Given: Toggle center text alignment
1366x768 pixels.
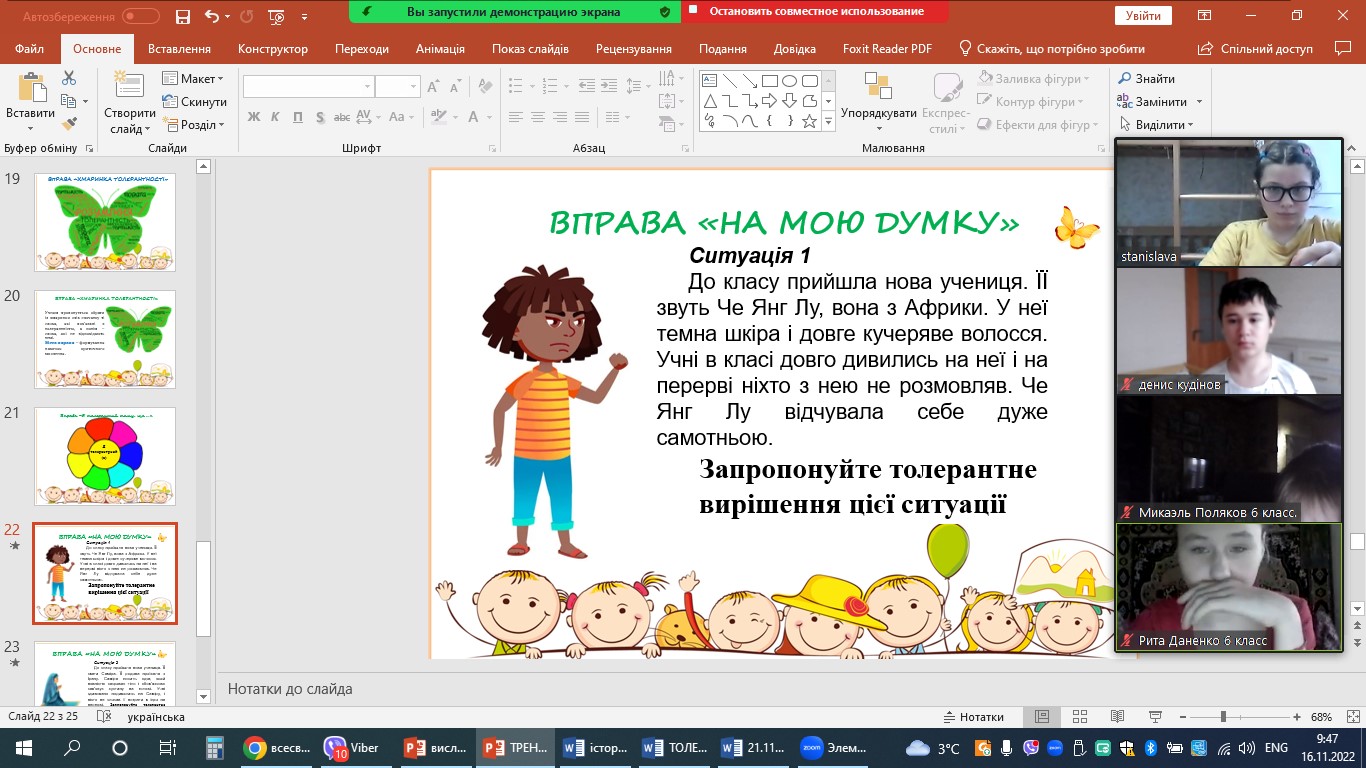Looking at the screenshot, I should [539, 117].
